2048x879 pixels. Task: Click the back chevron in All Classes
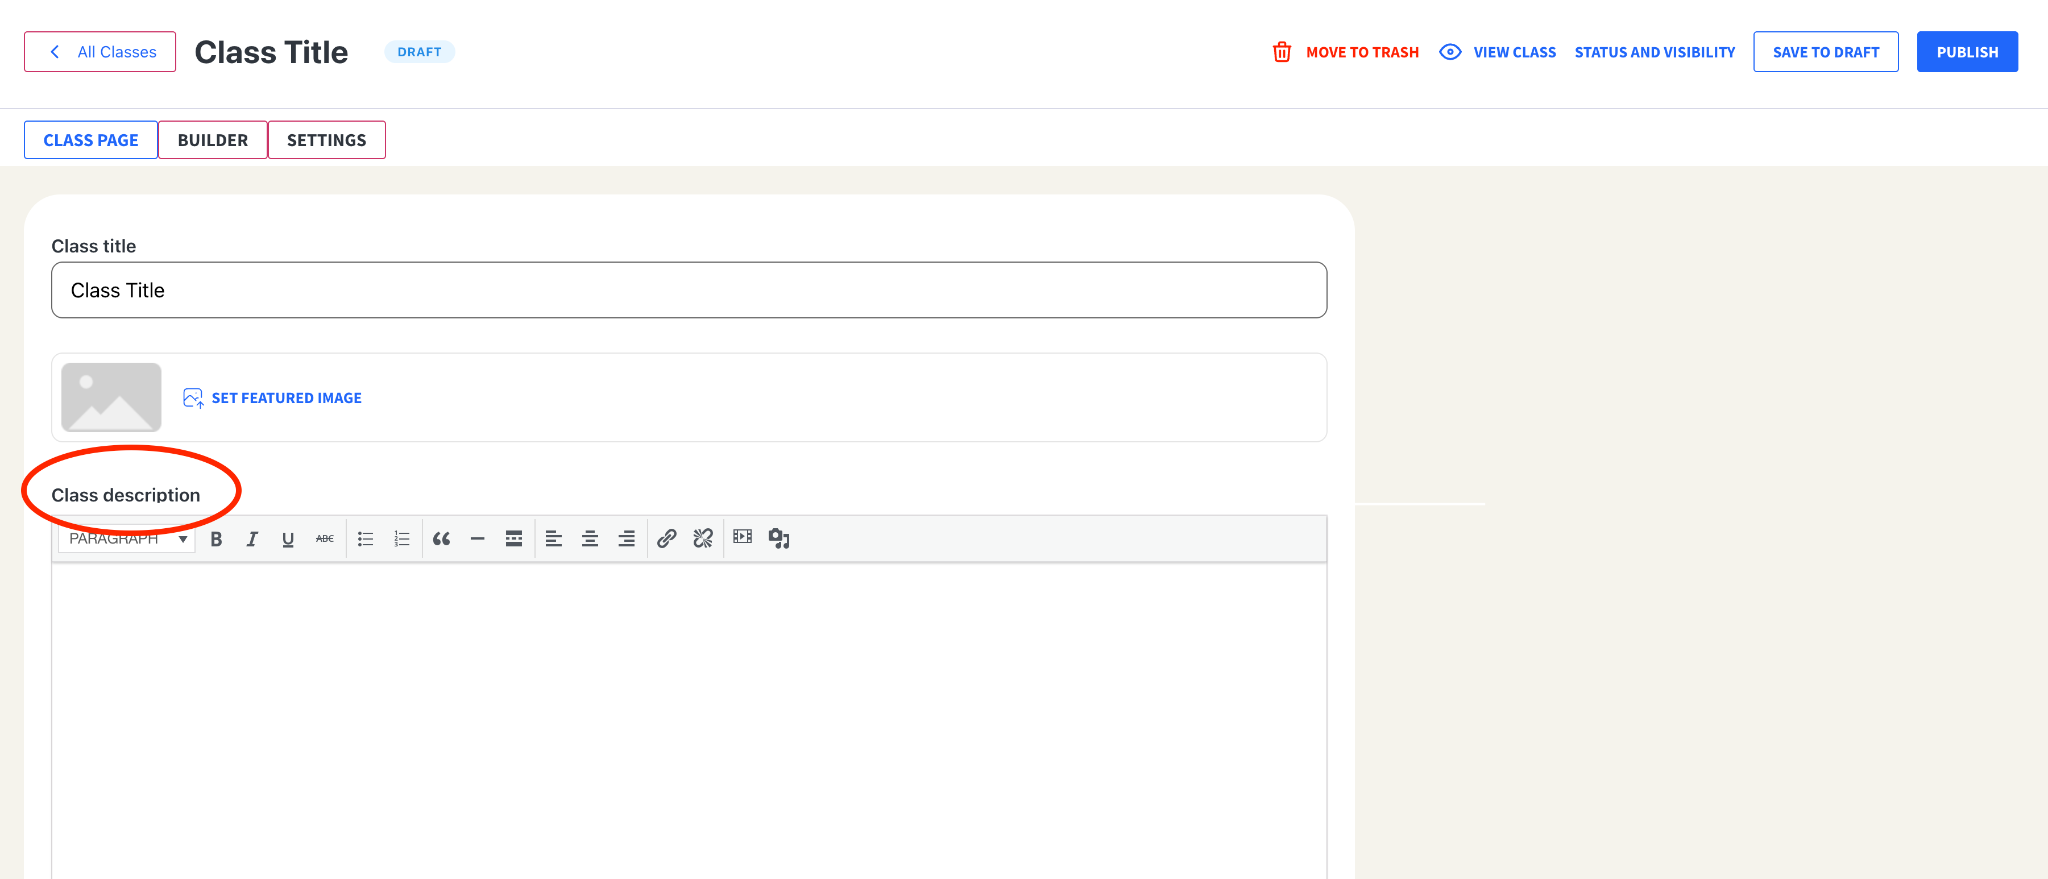(x=55, y=52)
